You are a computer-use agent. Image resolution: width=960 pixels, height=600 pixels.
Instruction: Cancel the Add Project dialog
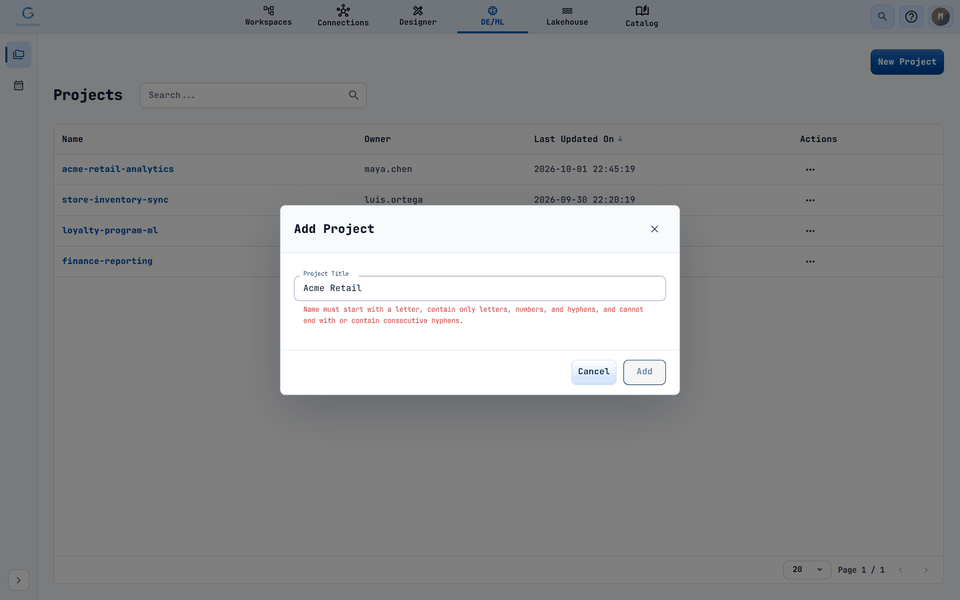[593, 372]
